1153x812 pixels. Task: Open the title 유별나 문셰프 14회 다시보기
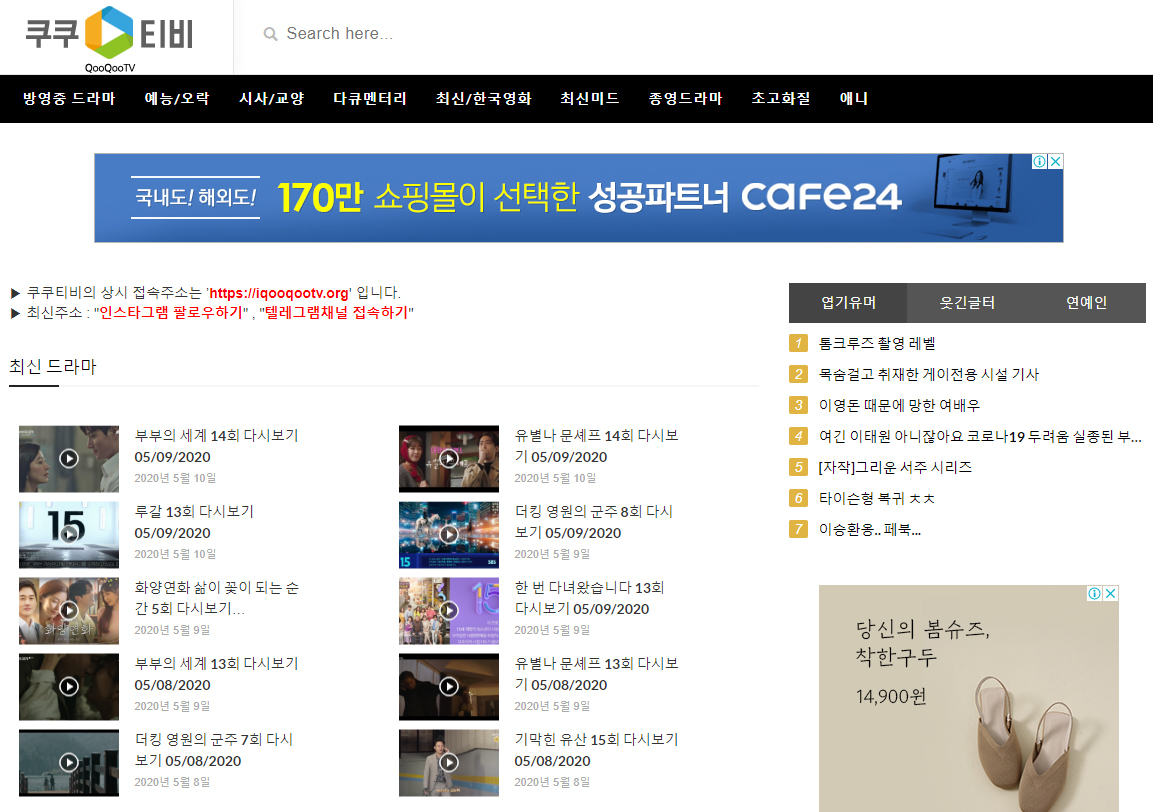click(x=596, y=446)
